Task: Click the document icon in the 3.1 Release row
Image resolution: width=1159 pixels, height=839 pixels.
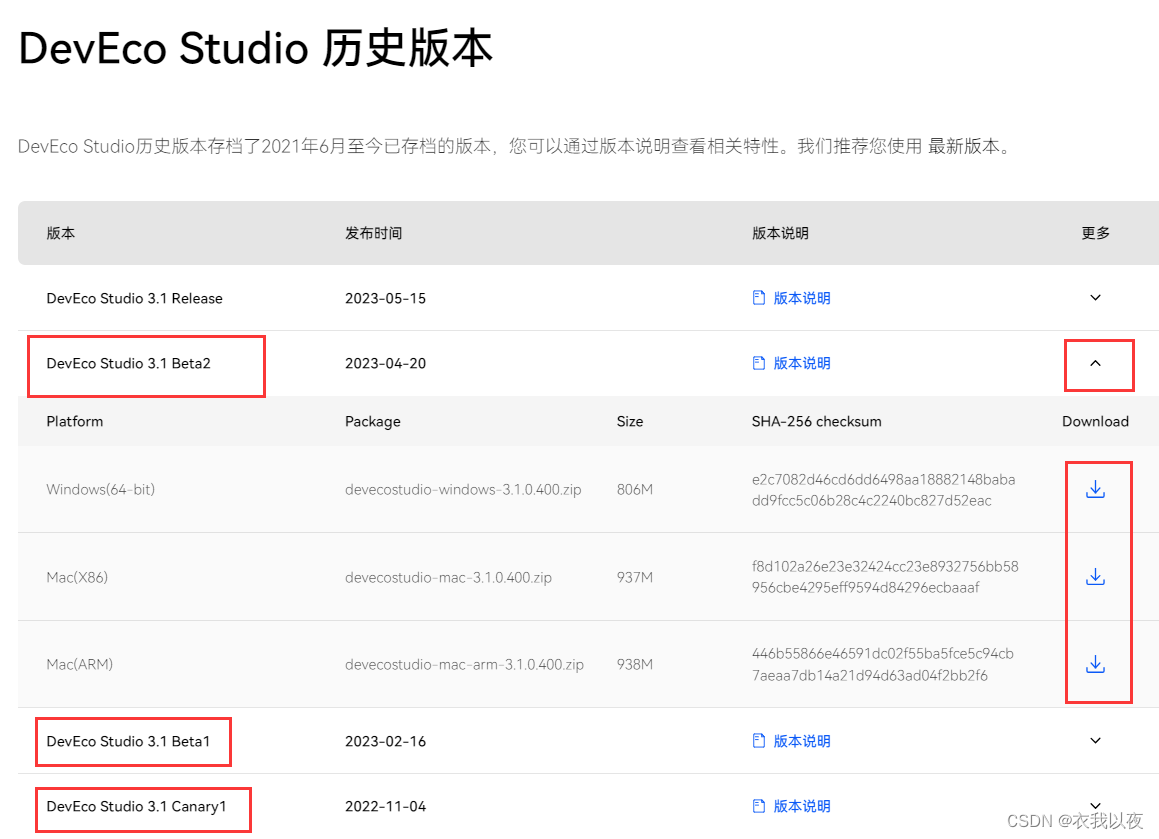Action: point(758,298)
